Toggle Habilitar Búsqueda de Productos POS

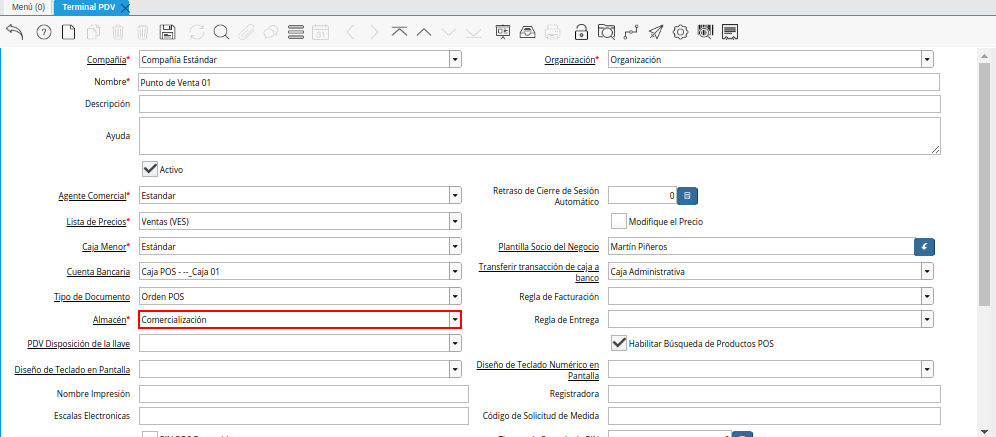click(x=619, y=343)
